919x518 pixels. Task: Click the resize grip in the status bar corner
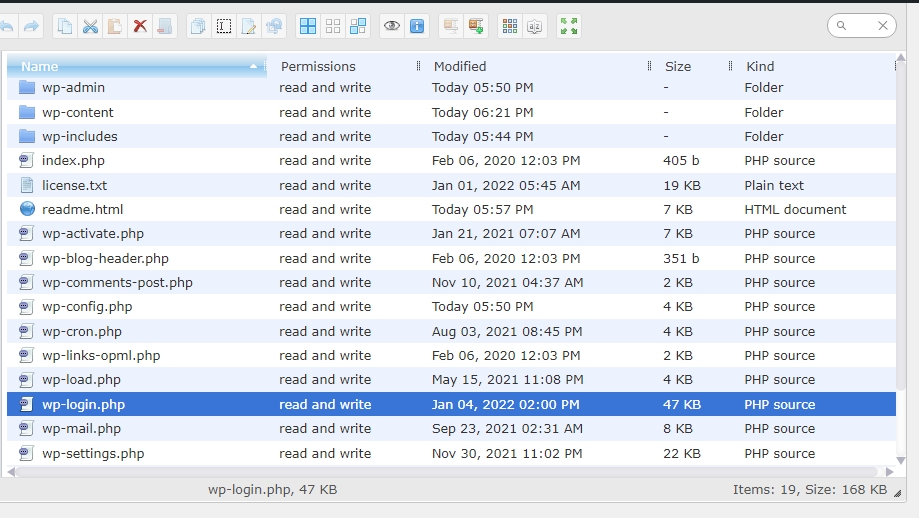pyautogui.click(x=898, y=493)
